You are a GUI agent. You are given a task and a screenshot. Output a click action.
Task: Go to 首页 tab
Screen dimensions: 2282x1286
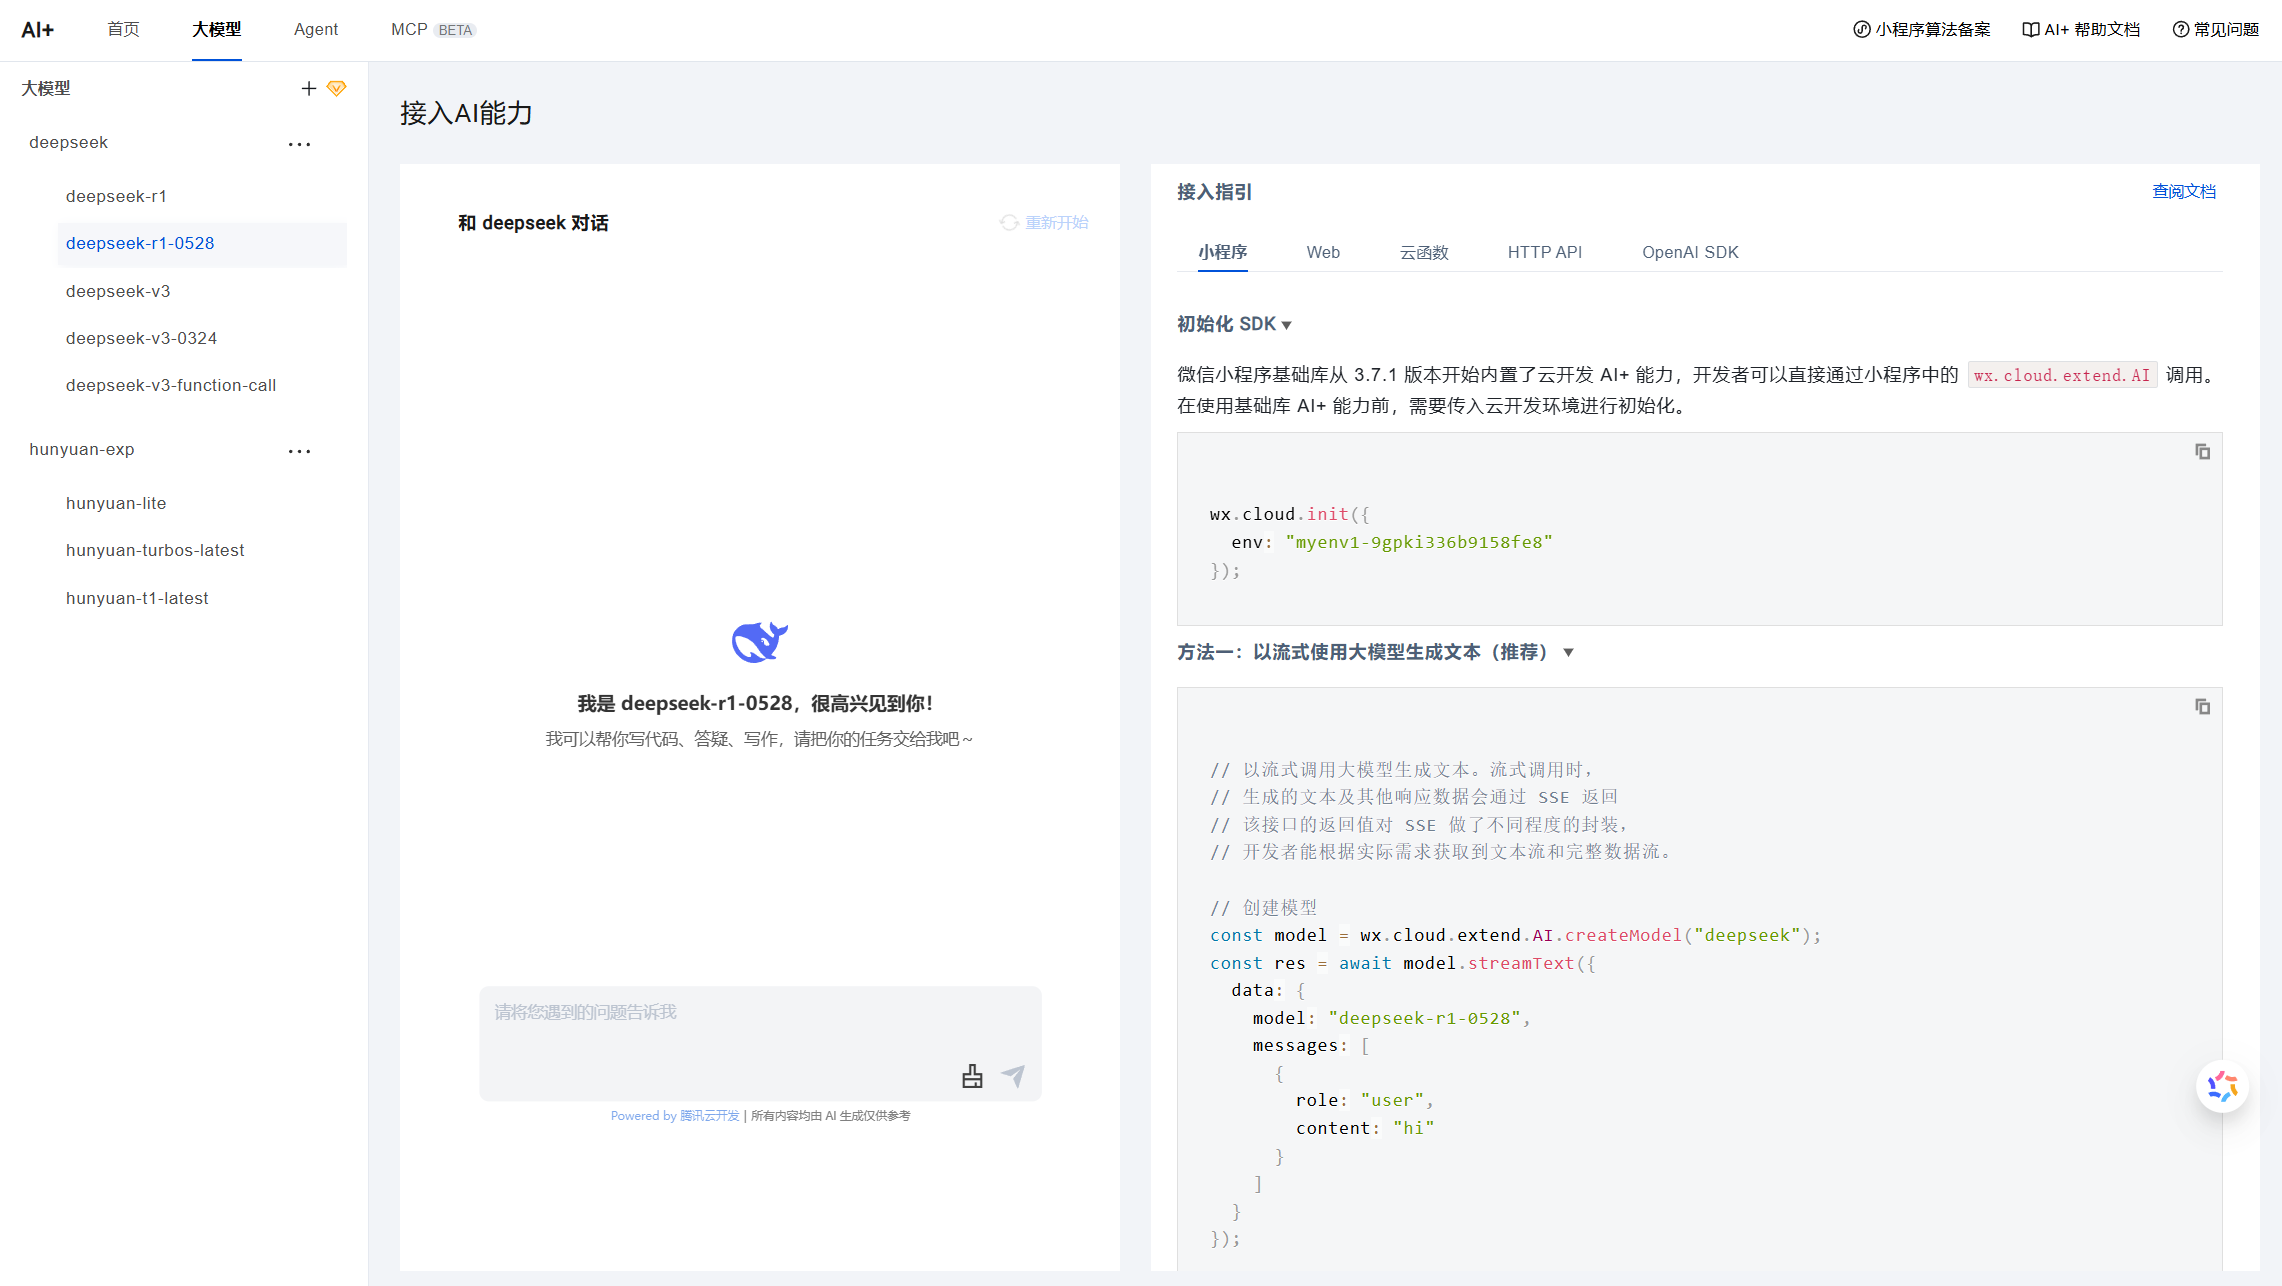click(123, 30)
